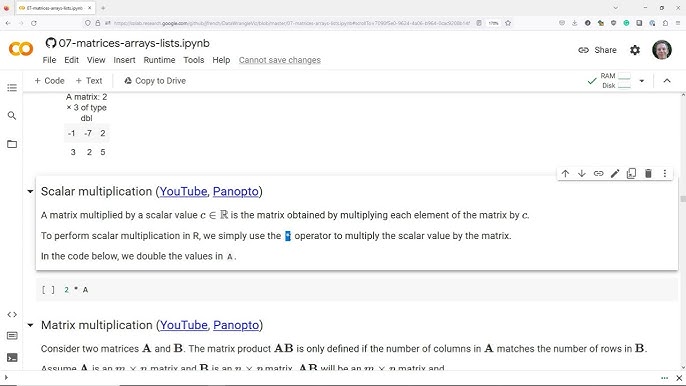Collapse the Scalar multiplication section
686x386 pixels.
pos(30,191)
